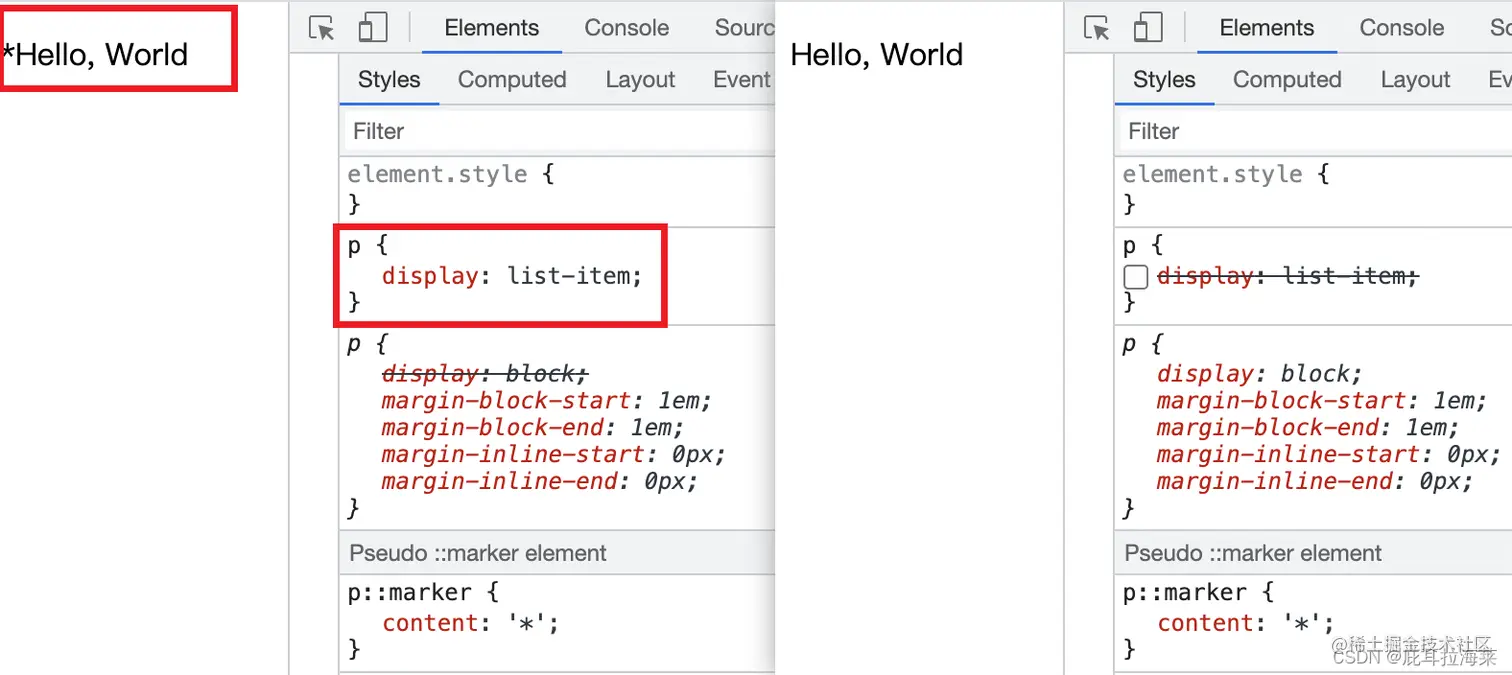Screen dimensions: 1512x675
Task: Click p::marker selector in right DevTools
Action: pyautogui.click(x=1184, y=593)
